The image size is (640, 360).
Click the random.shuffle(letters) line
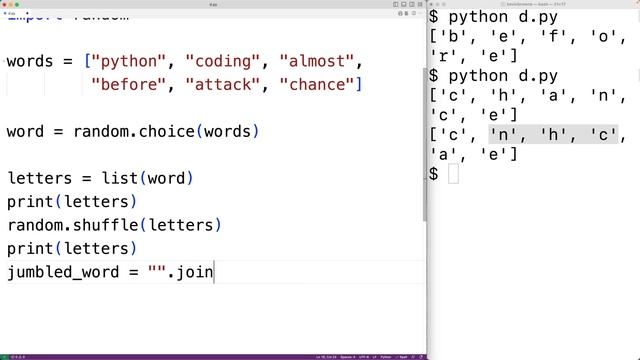tap(114, 225)
